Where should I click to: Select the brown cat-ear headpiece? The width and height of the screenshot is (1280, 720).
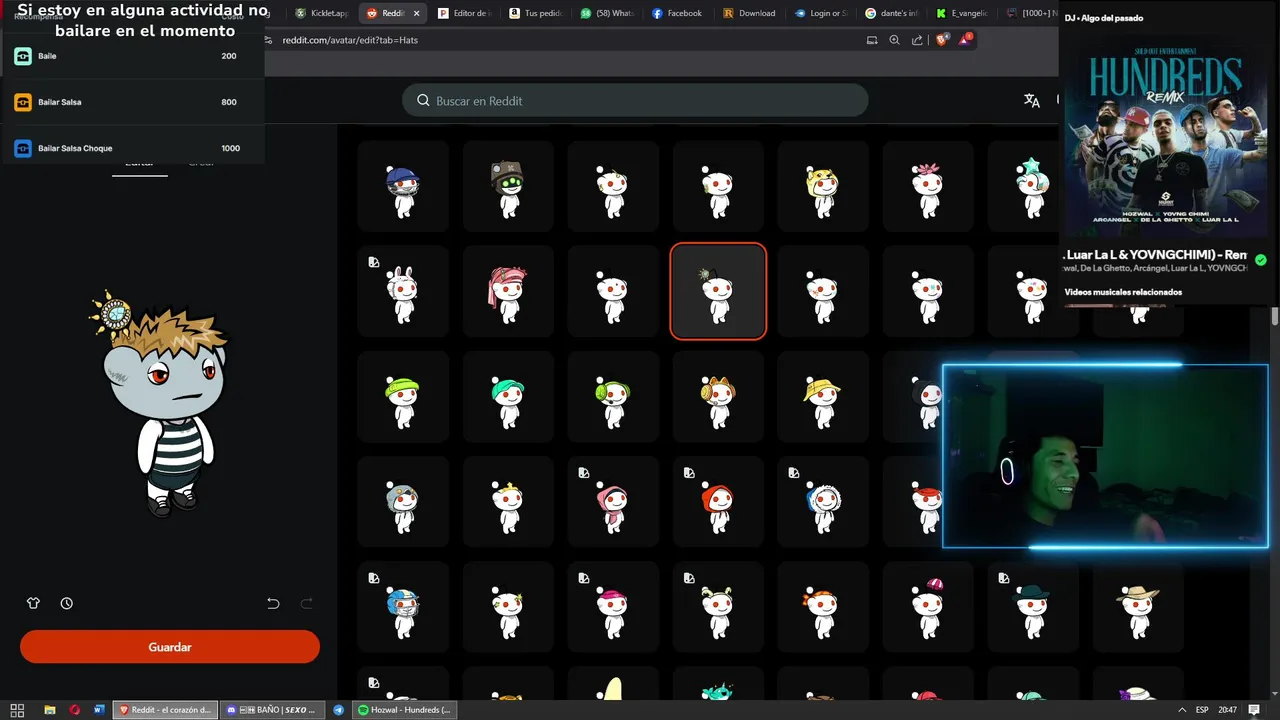pyautogui.click(x=718, y=397)
